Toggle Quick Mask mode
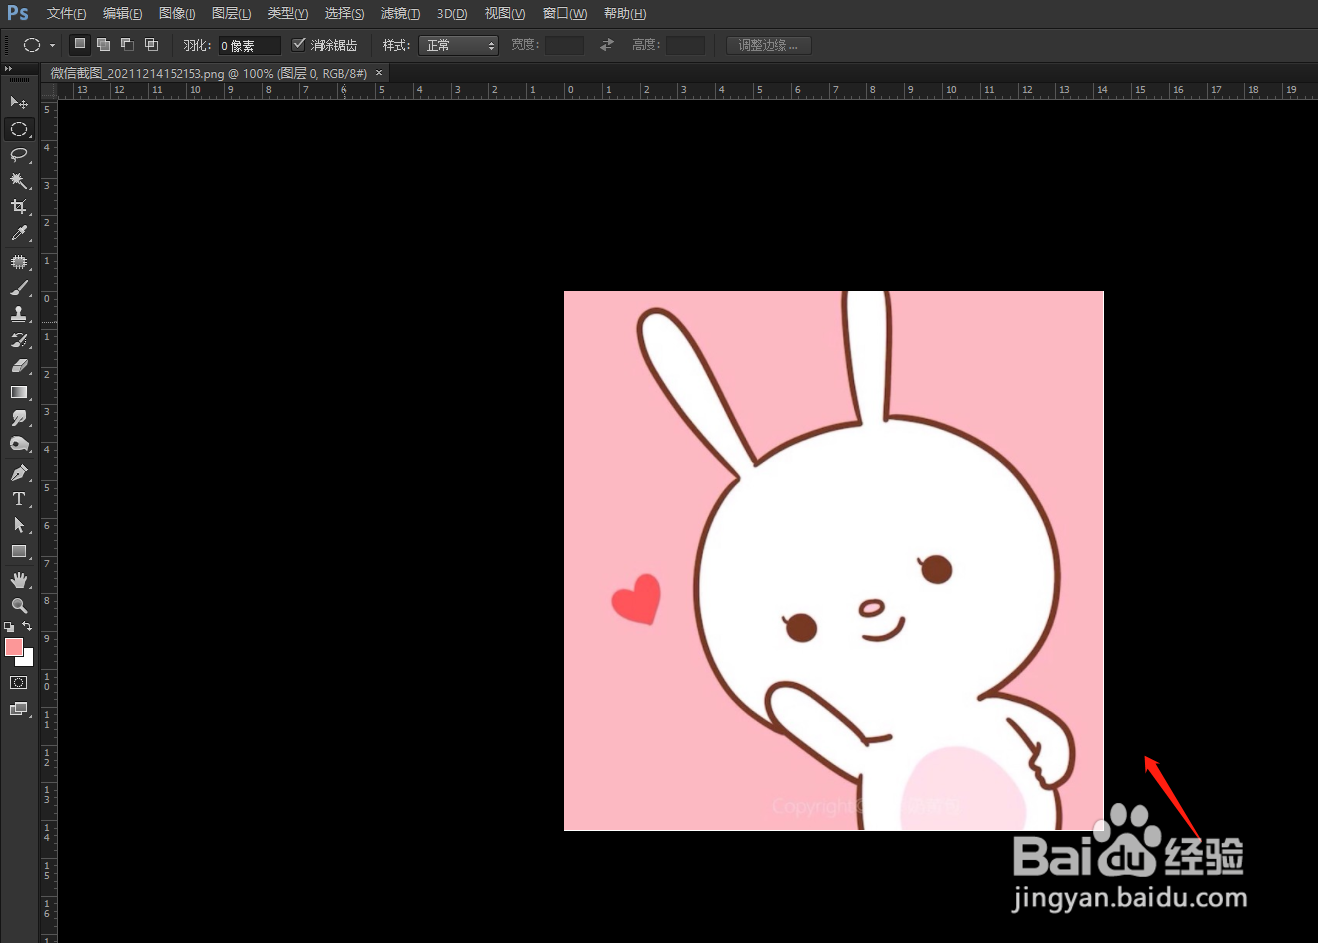1318x943 pixels. coord(19,683)
